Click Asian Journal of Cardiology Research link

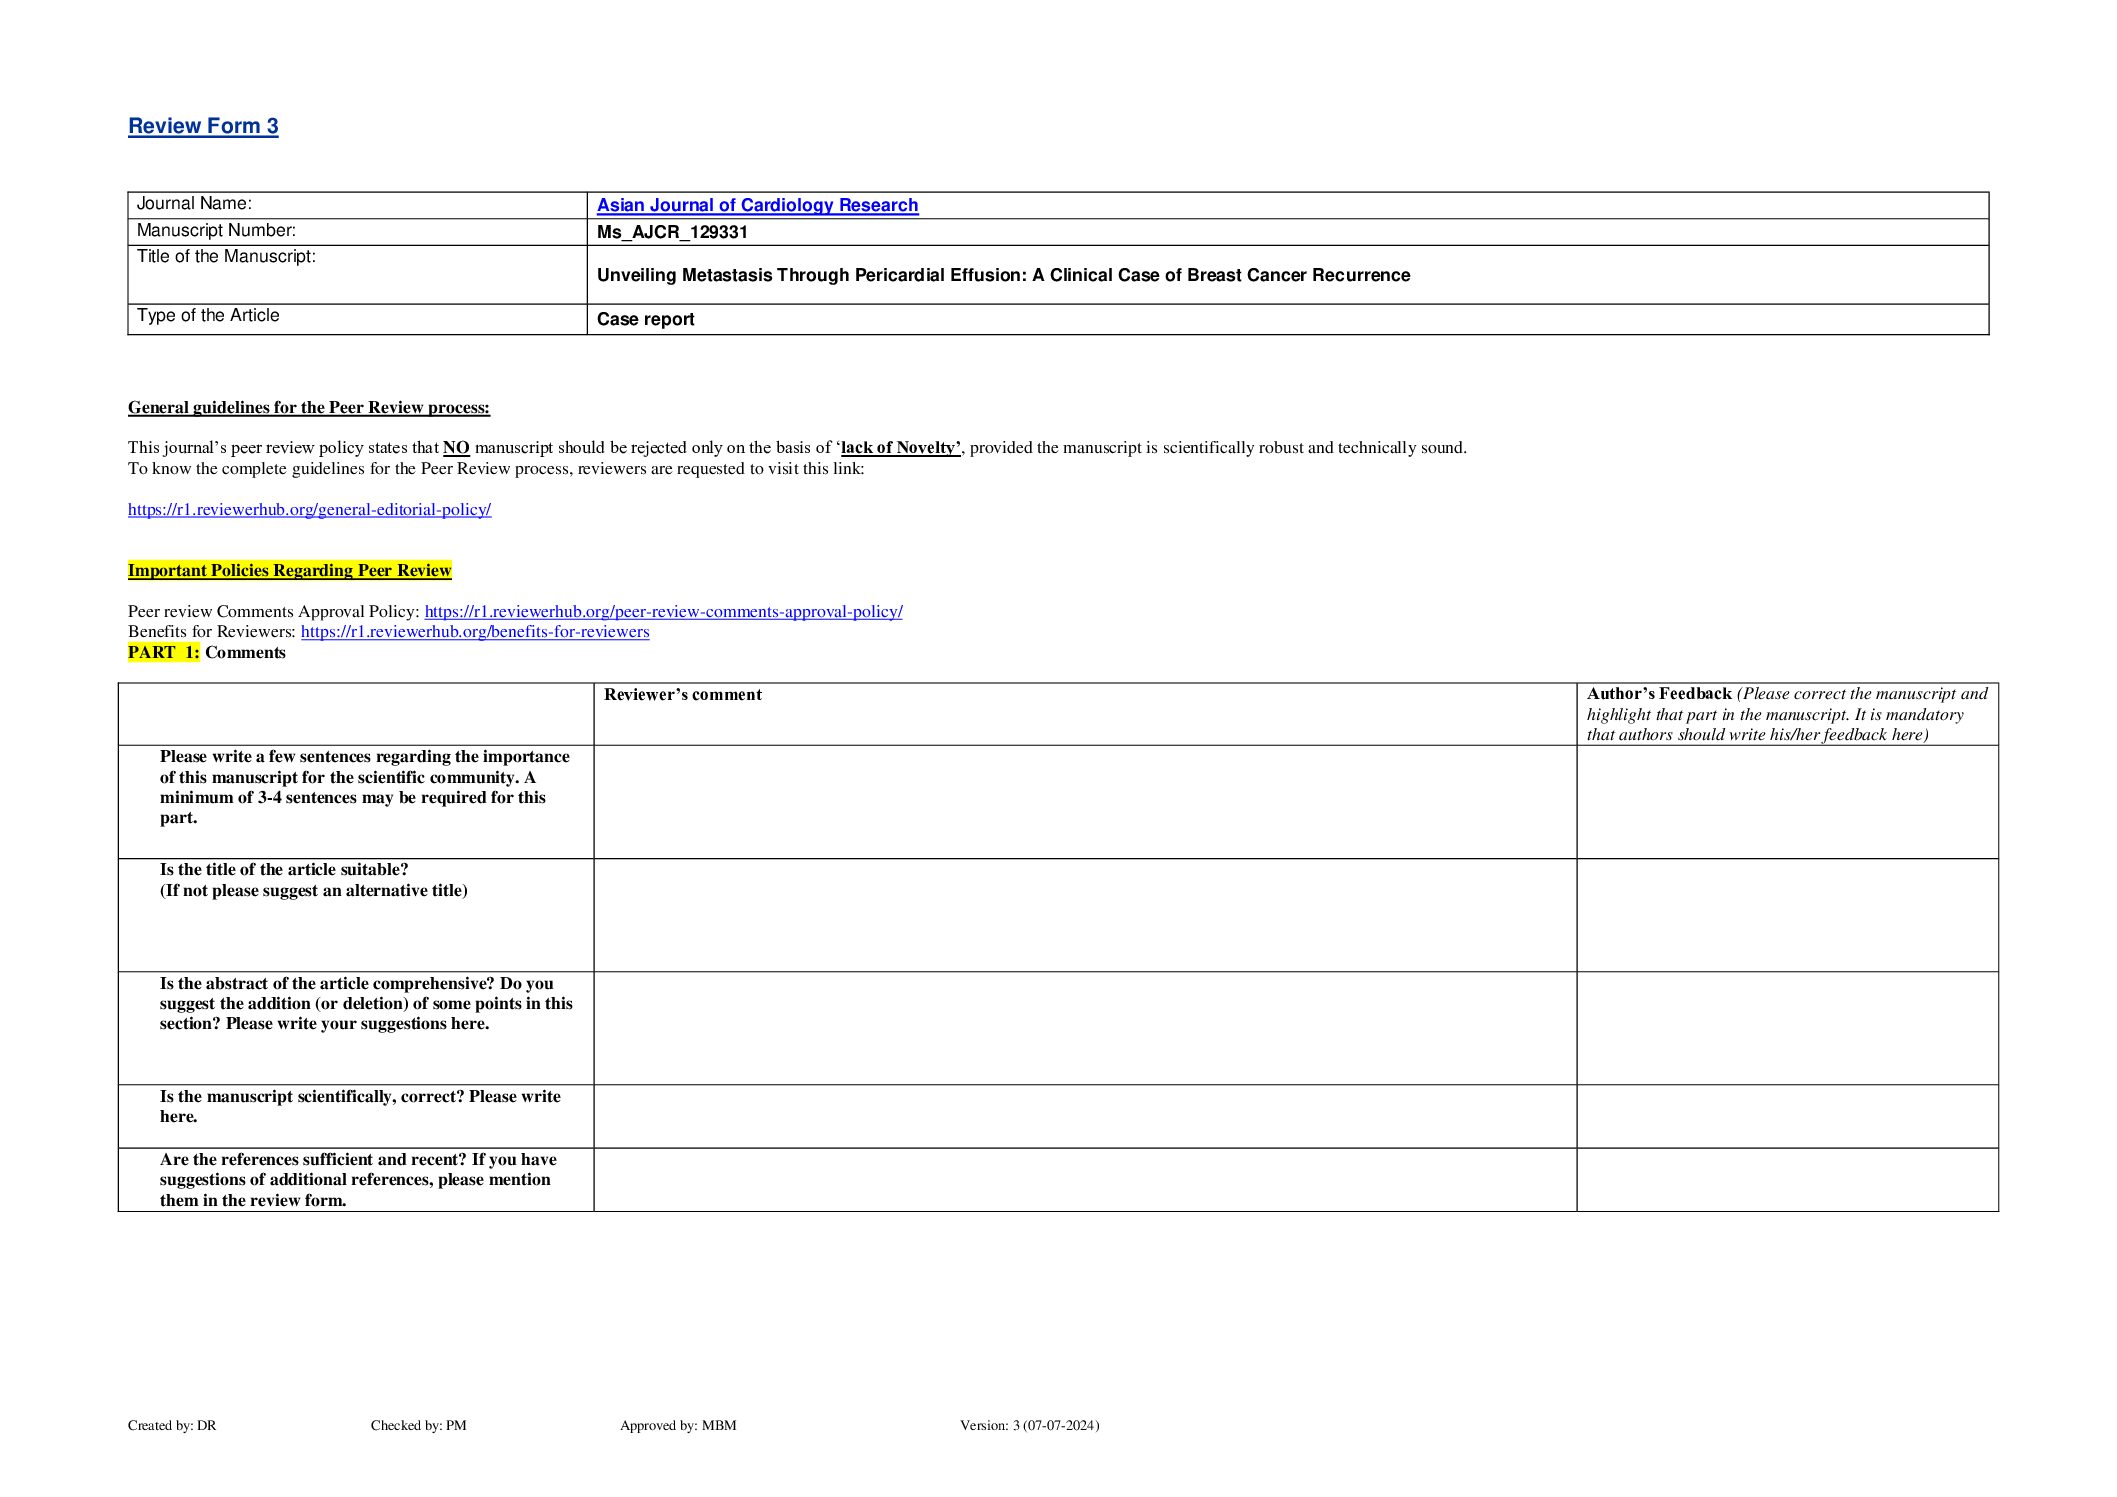coord(757,205)
